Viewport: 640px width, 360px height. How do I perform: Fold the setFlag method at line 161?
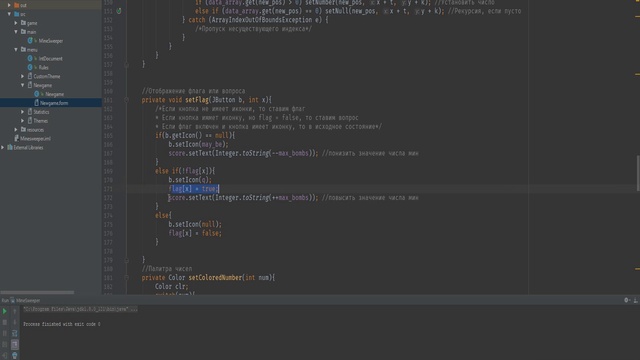point(126,100)
